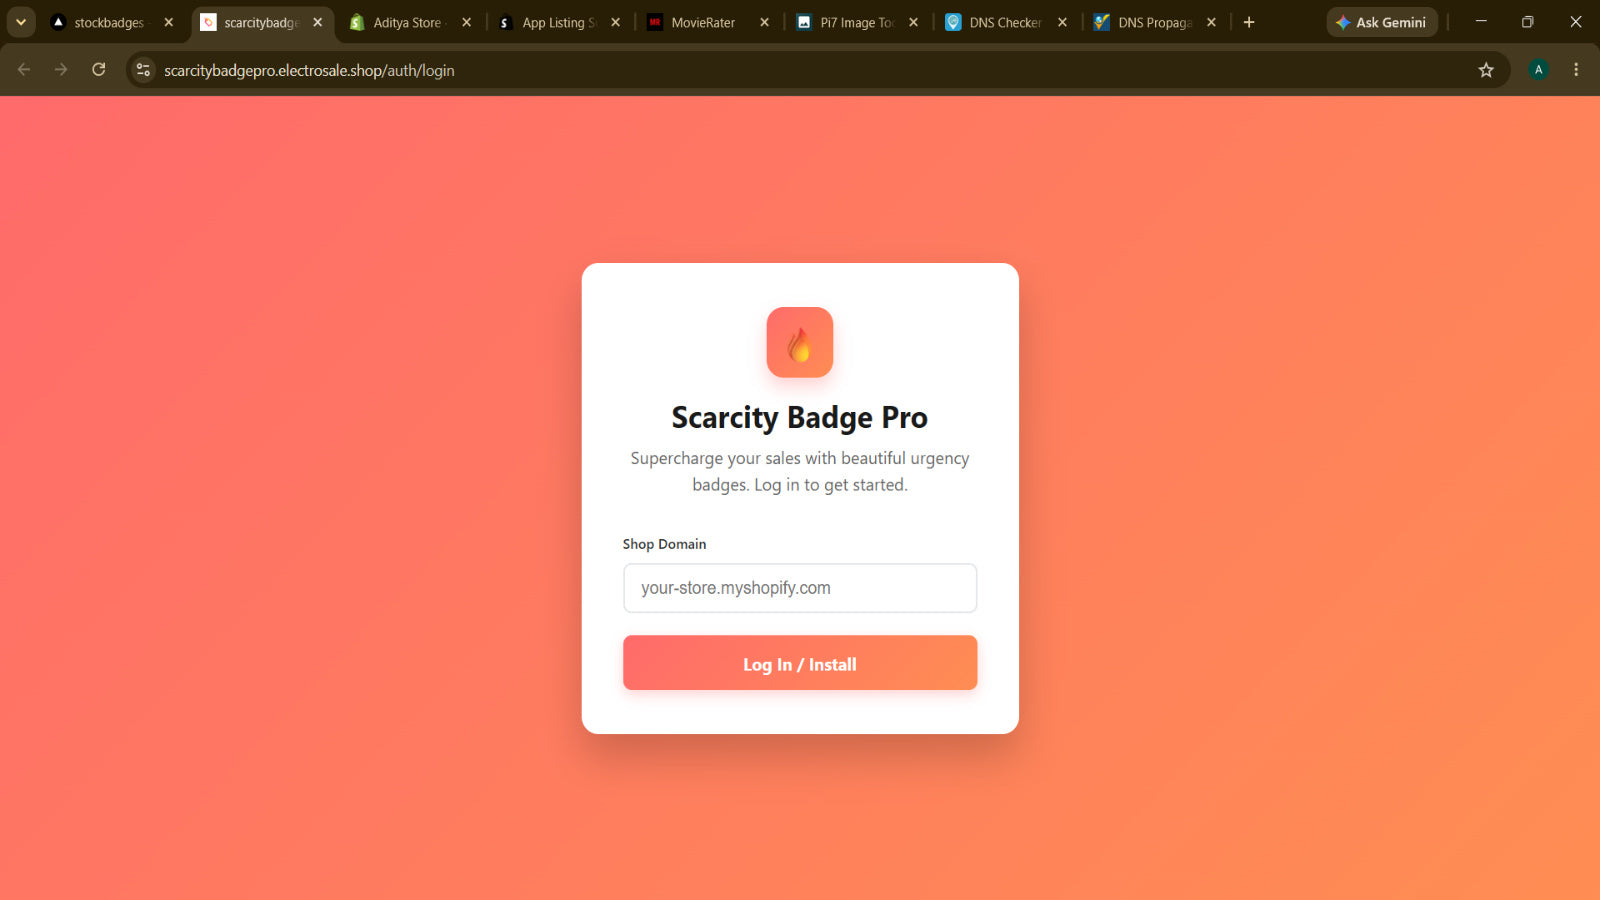
Task: Open the Chrome three-dot menu
Action: 1576,70
